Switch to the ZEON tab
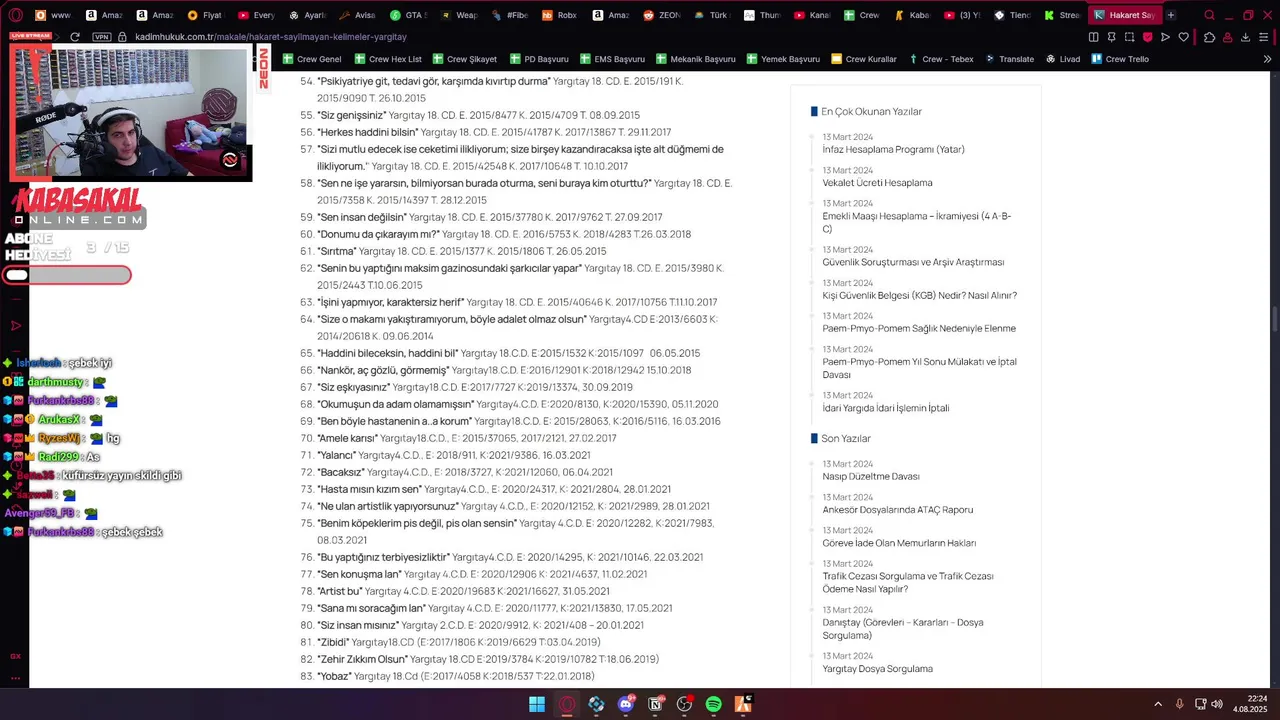 click(662, 15)
